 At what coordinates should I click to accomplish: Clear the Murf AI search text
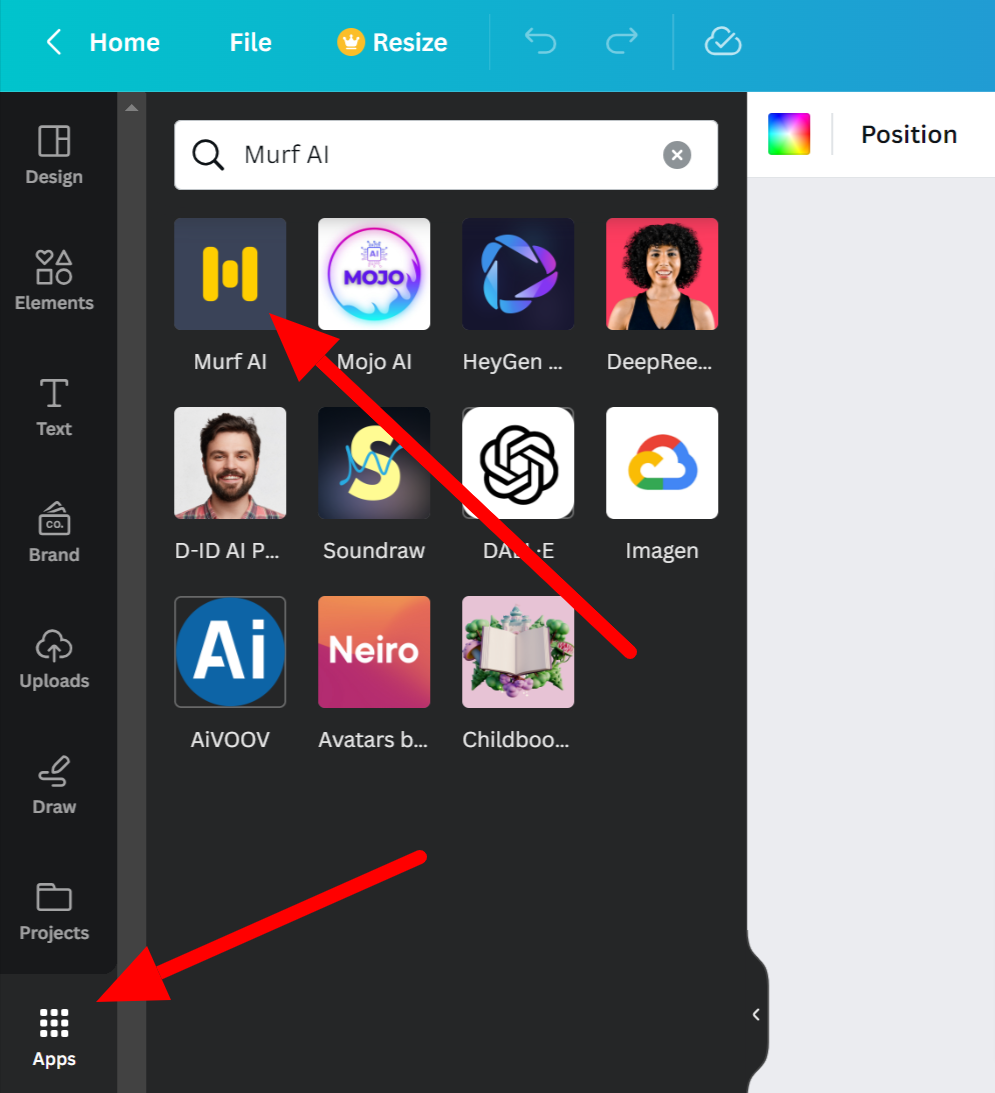pos(677,155)
